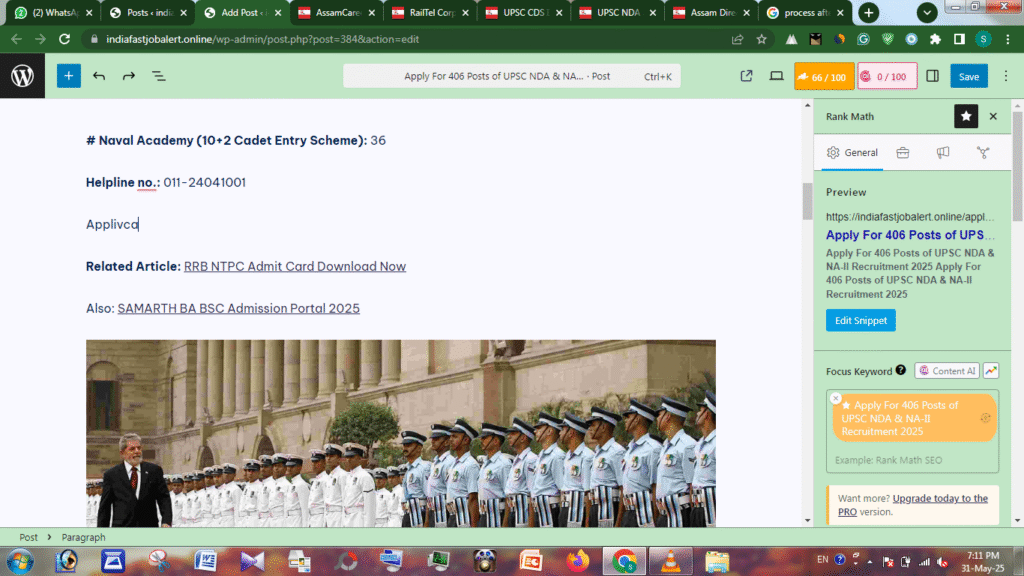Open the file explorer folder in taskbar
The width and height of the screenshot is (1024, 576).
click(x=716, y=561)
